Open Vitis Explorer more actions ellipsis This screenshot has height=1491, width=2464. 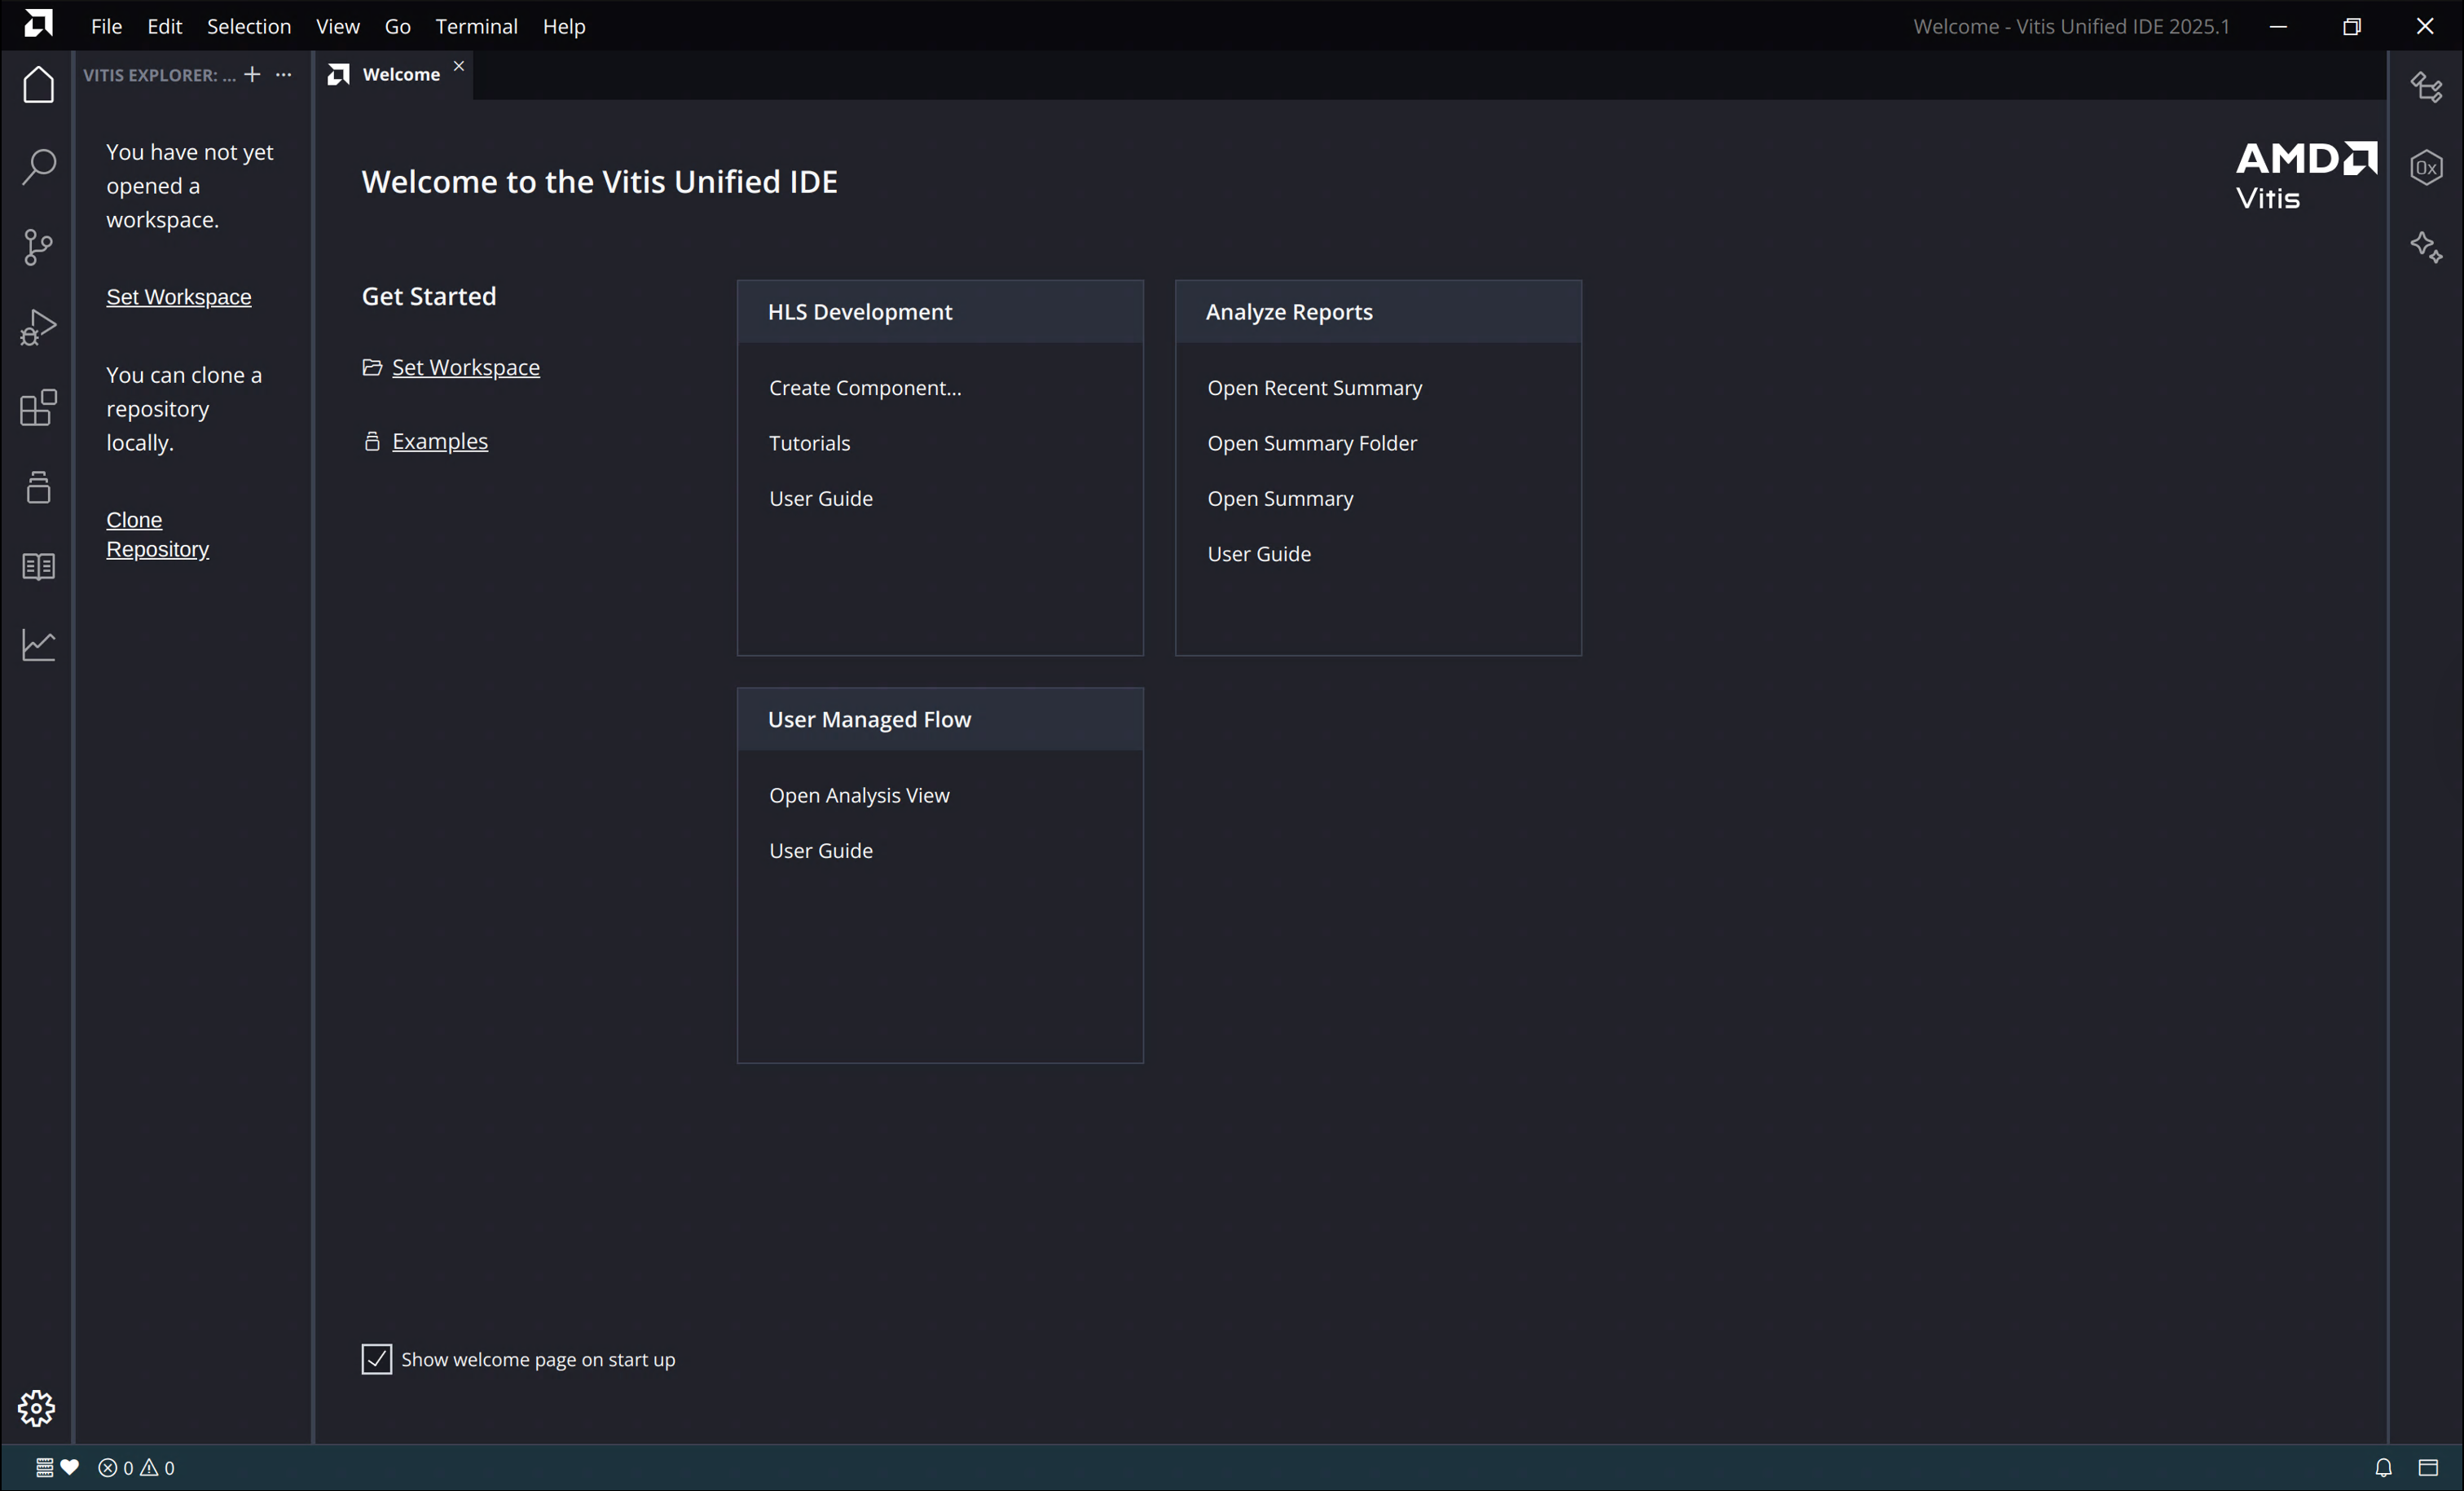[x=284, y=75]
